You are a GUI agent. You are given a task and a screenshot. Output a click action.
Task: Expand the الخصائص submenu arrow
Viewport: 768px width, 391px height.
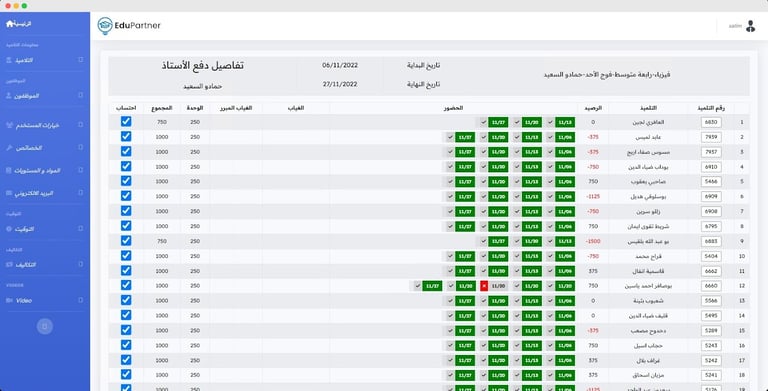point(81,147)
